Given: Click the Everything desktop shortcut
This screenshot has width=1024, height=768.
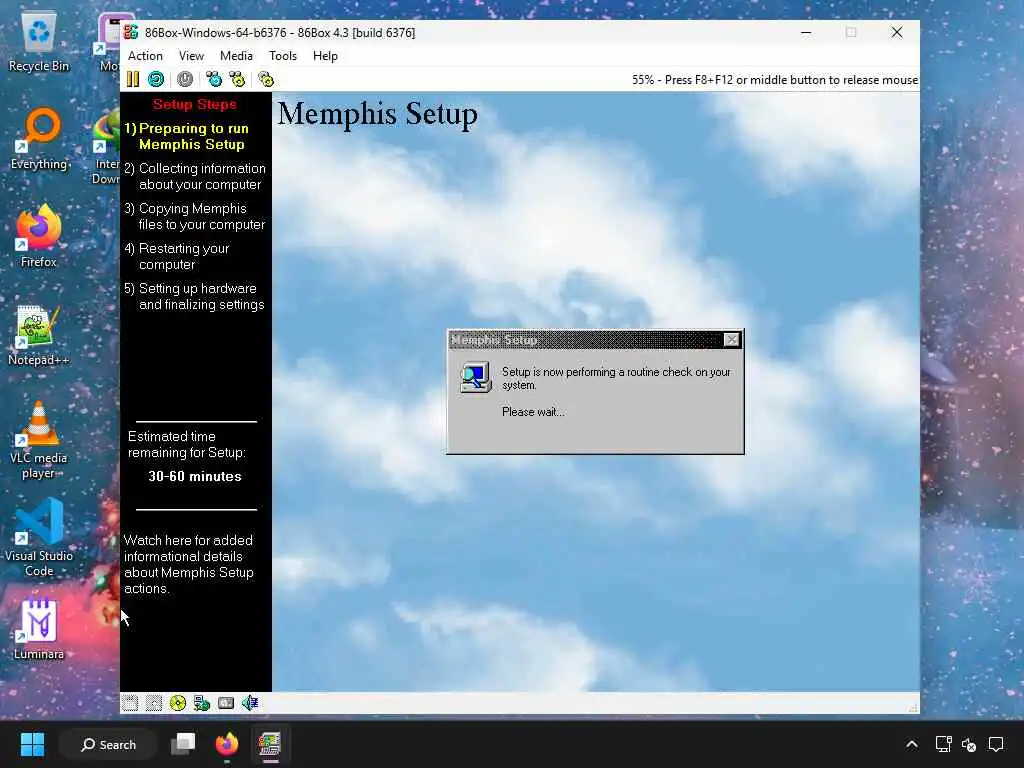Looking at the screenshot, I should [39, 139].
